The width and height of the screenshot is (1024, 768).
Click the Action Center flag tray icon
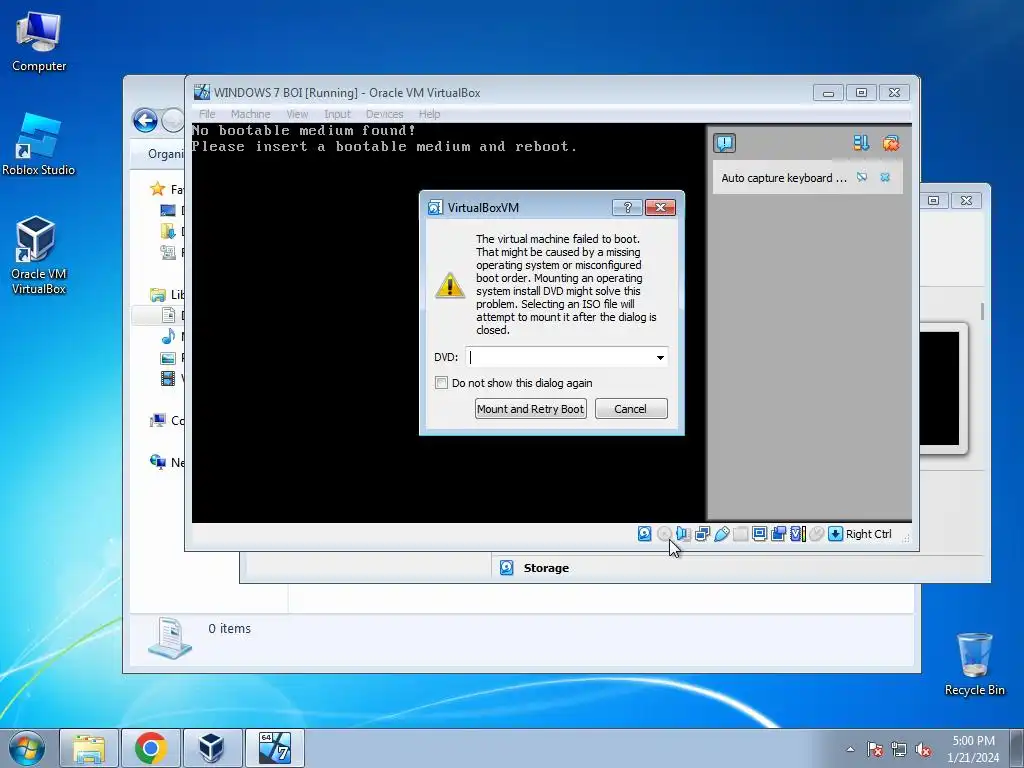[875, 749]
